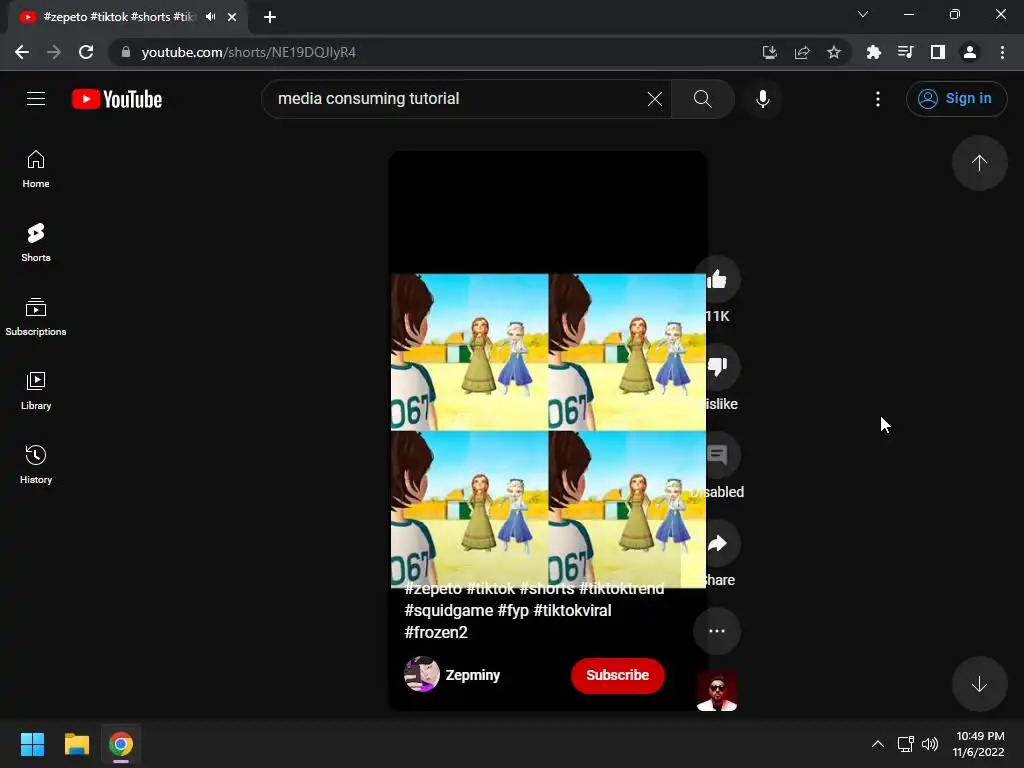Open File Explorer from taskbar
This screenshot has width=1024, height=768.
(76, 744)
